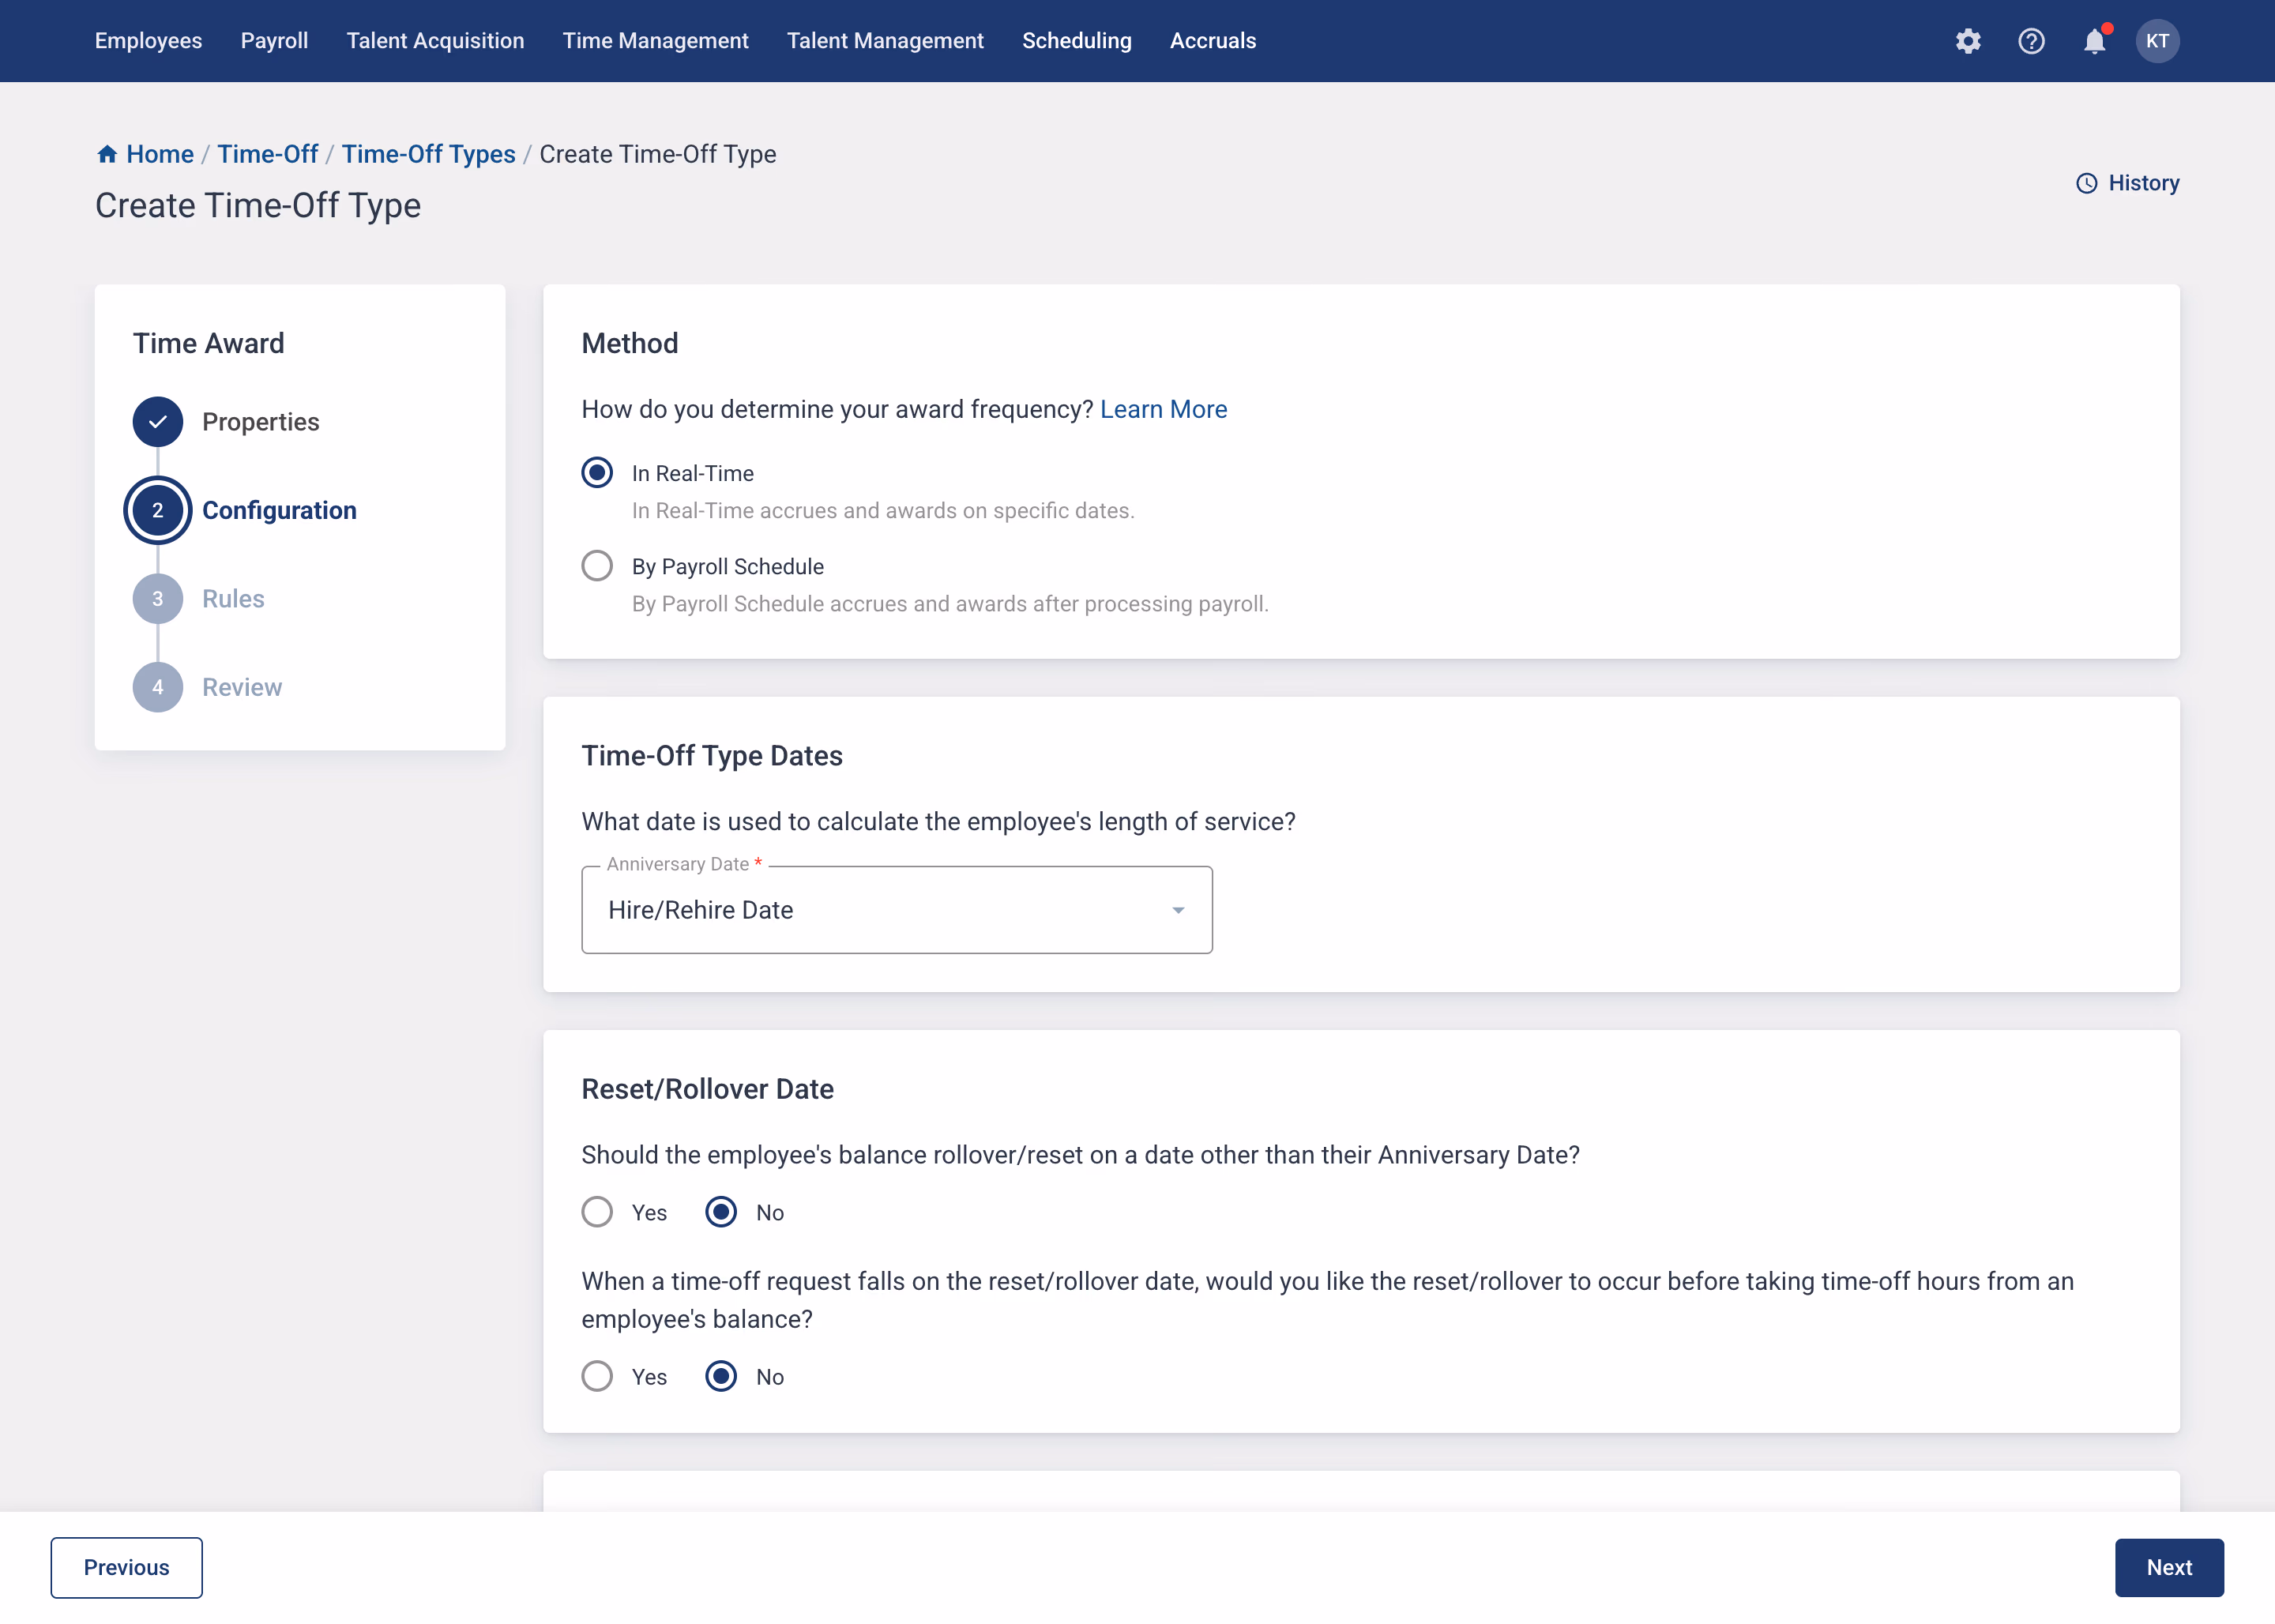
Task: Go to Home breadcrumb link
Action: click(x=160, y=154)
